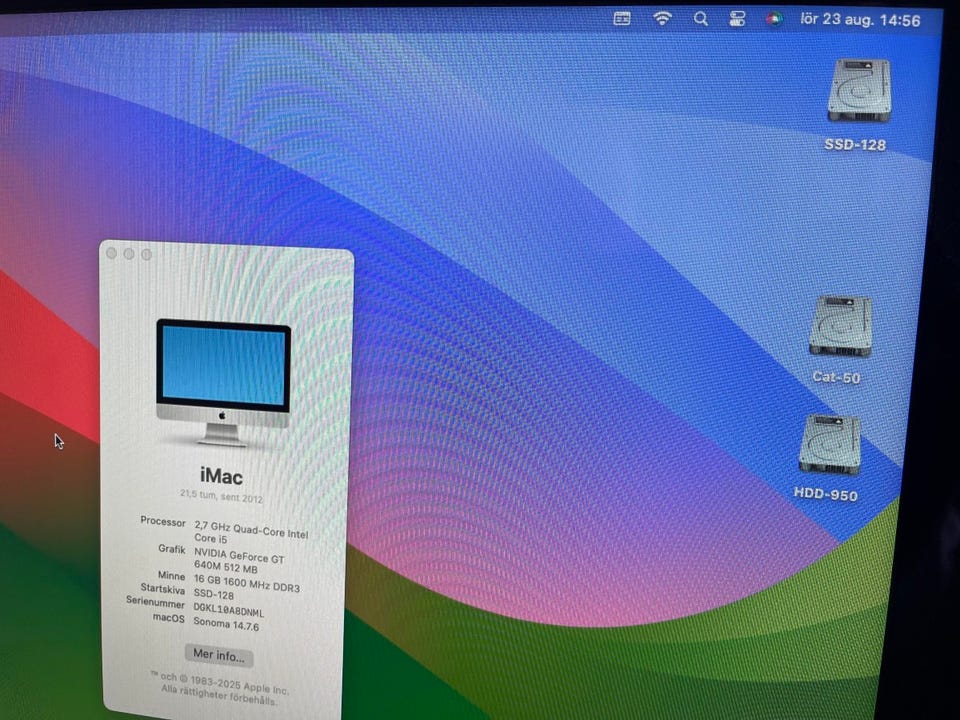The width and height of the screenshot is (960, 720).
Task: Click the Startskiva value SSD-128
Action: pyautogui.click(x=213, y=594)
